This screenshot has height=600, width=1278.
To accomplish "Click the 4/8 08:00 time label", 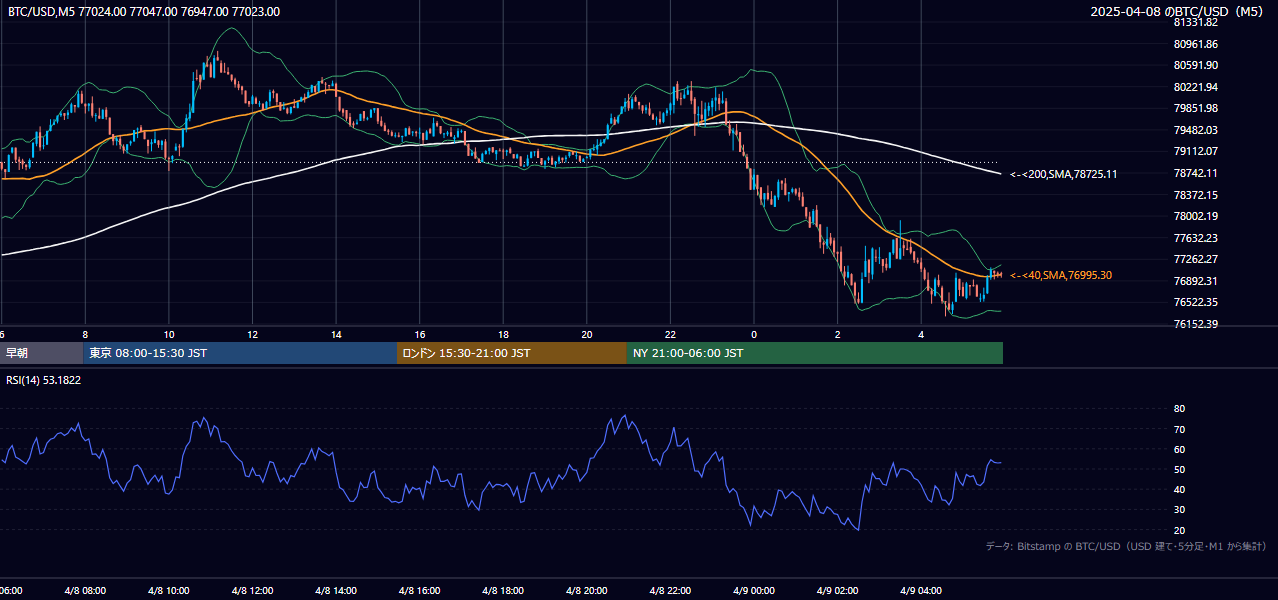I will point(85,591).
